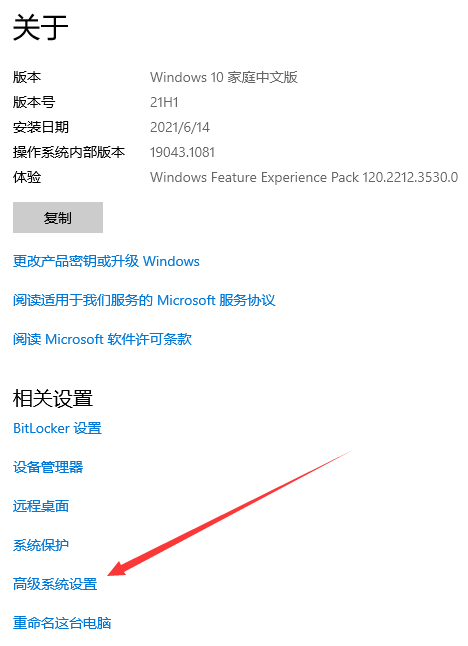Open BitLocker 设置

(x=57, y=428)
